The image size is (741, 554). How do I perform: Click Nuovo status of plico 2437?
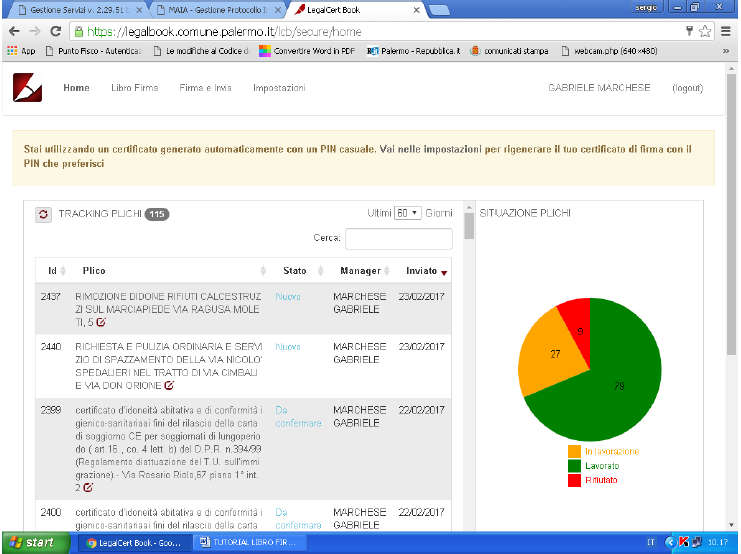[x=288, y=296]
